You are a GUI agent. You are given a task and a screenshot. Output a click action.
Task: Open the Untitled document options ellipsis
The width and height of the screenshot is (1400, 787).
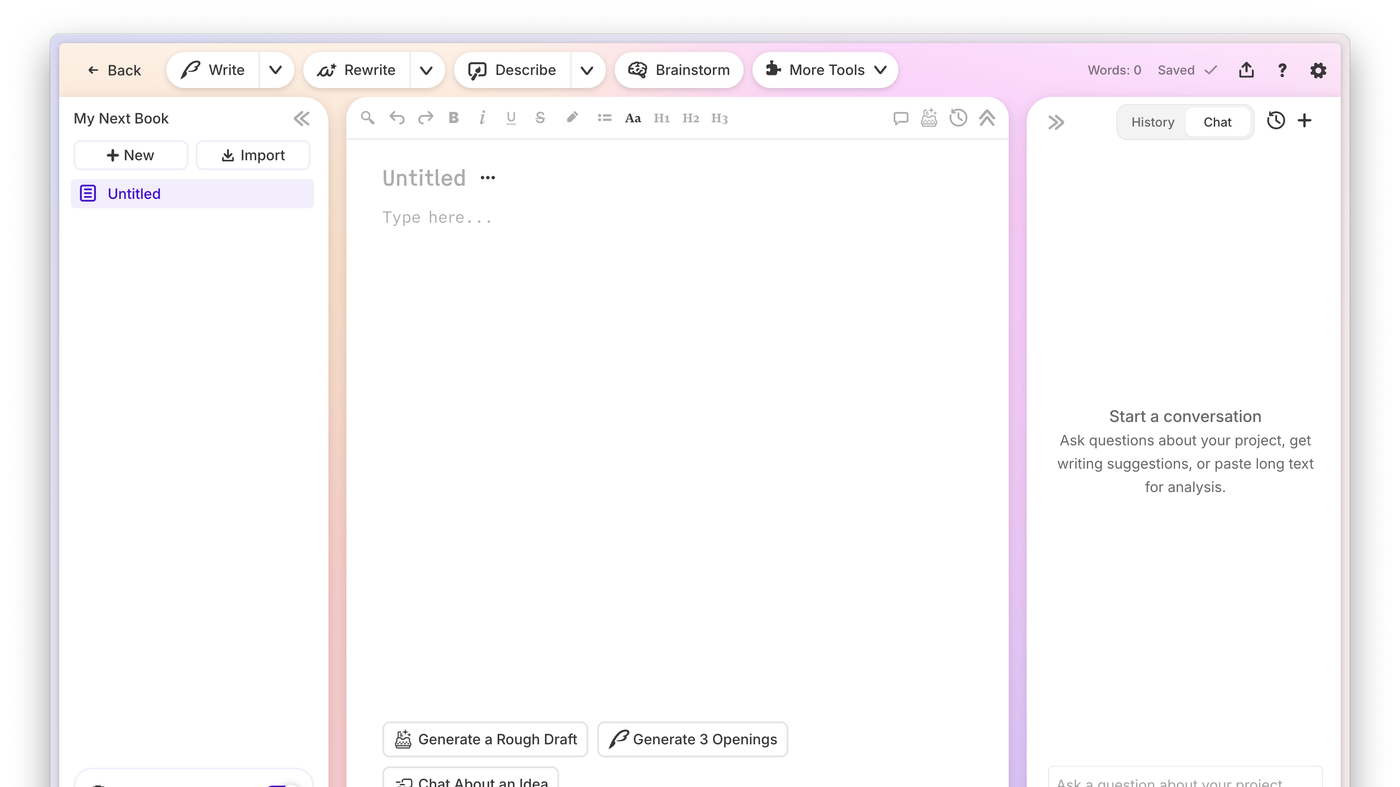[x=488, y=178]
